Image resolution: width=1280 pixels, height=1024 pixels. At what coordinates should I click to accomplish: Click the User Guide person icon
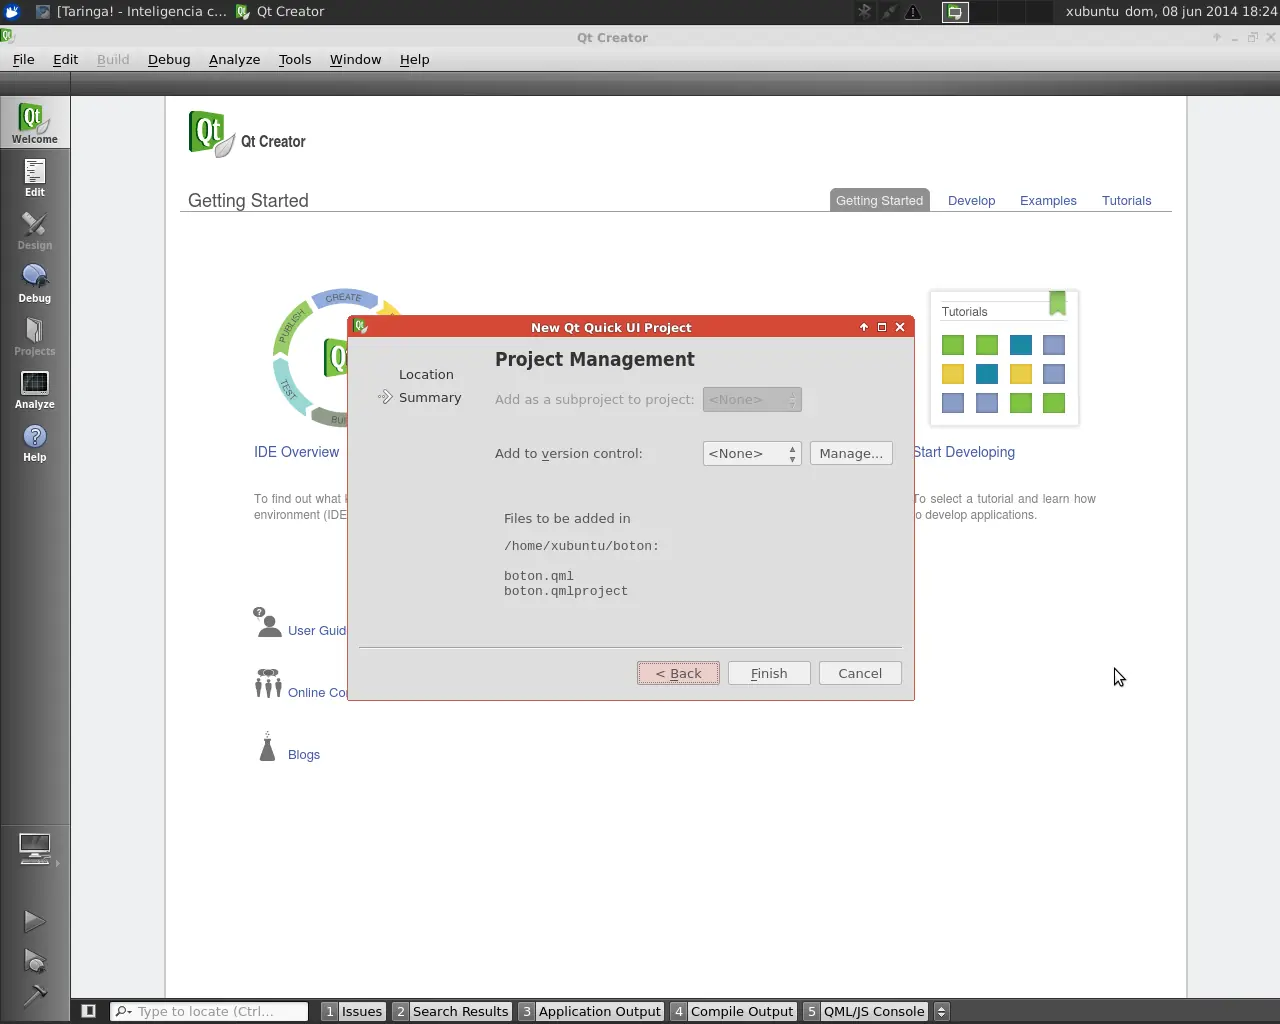(x=267, y=623)
